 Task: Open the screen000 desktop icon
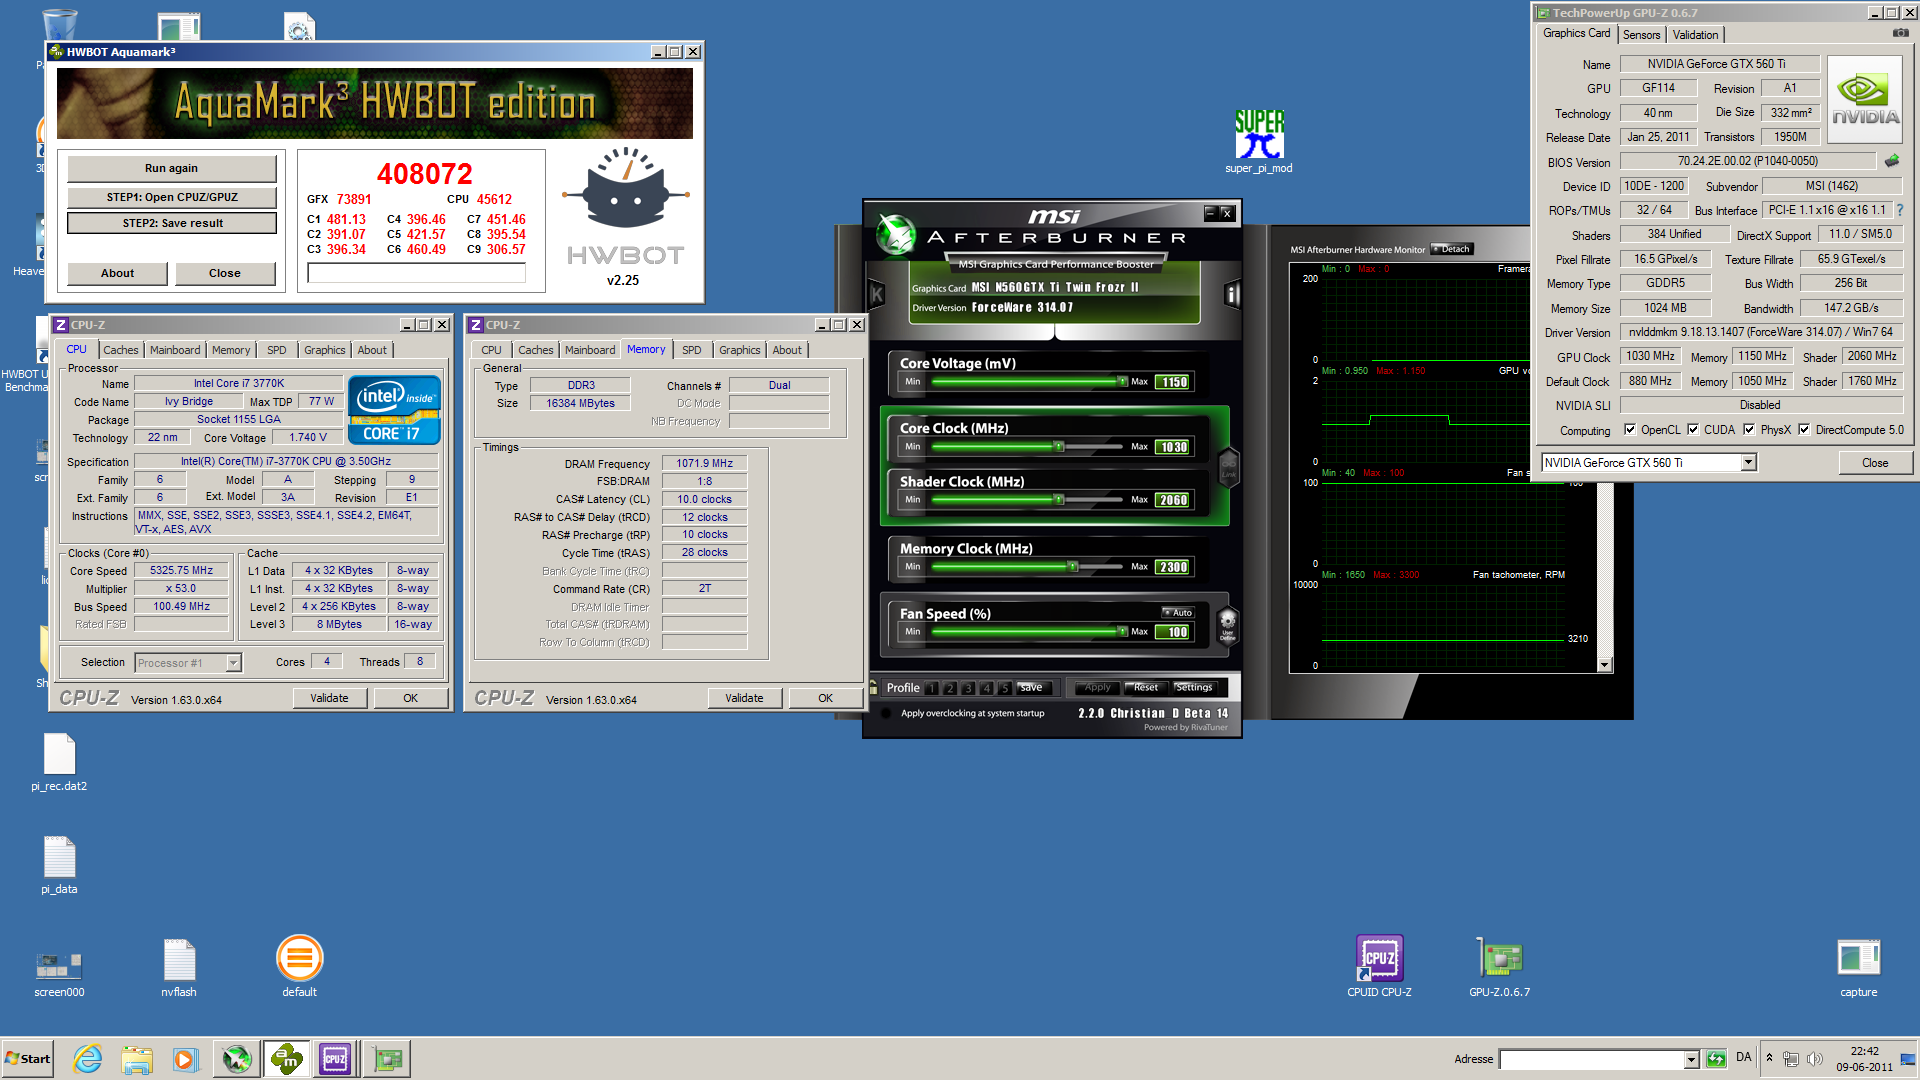point(59,974)
